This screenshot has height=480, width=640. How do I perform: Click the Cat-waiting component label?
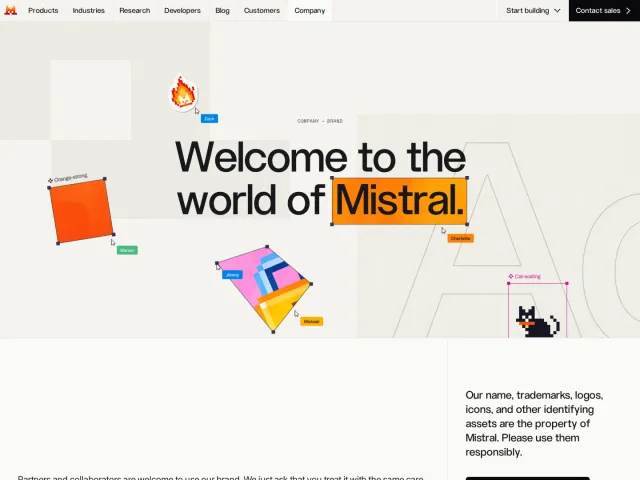click(x=524, y=276)
